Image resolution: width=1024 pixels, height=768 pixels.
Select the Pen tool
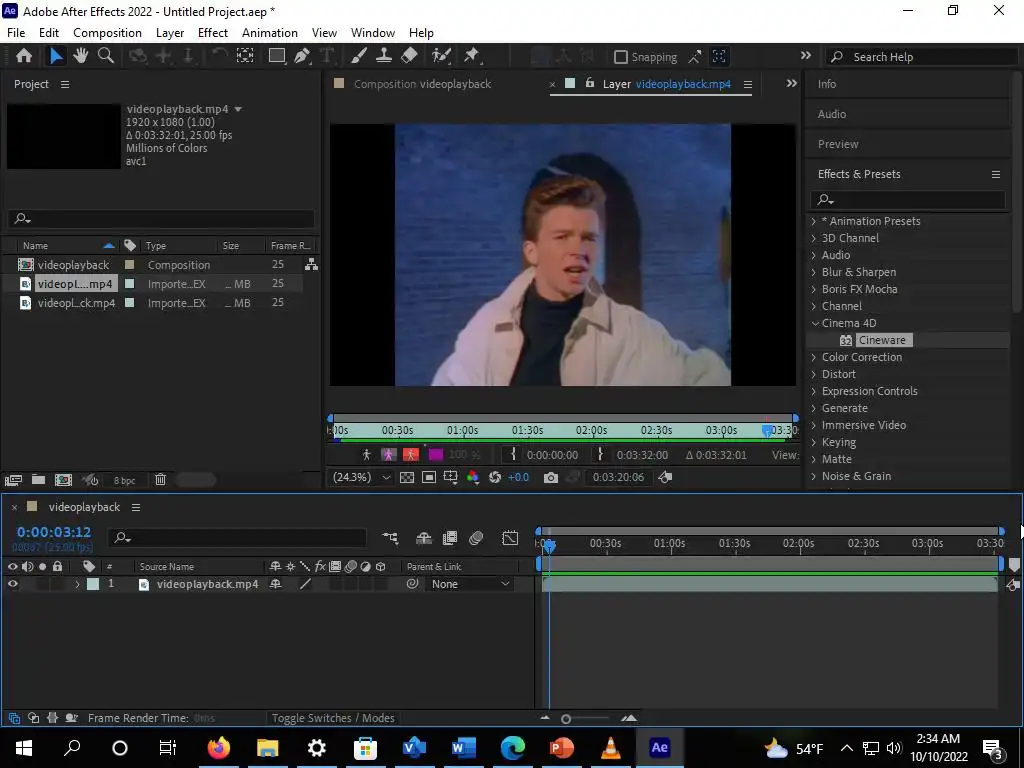point(302,56)
